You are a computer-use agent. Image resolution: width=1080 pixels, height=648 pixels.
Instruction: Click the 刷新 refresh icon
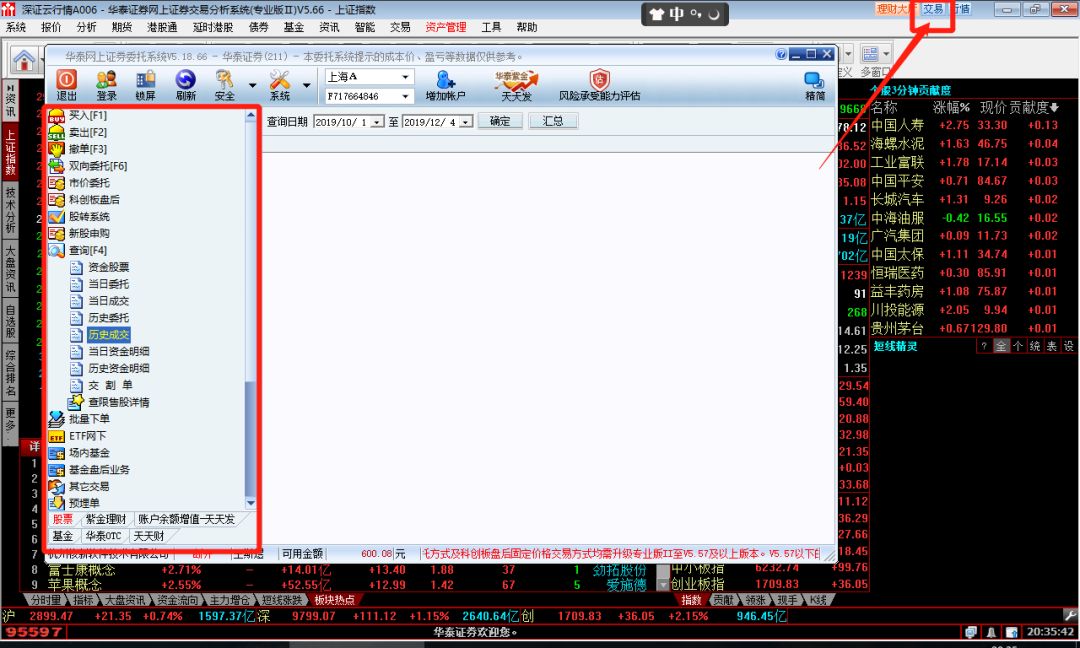click(x=185, y=80)
